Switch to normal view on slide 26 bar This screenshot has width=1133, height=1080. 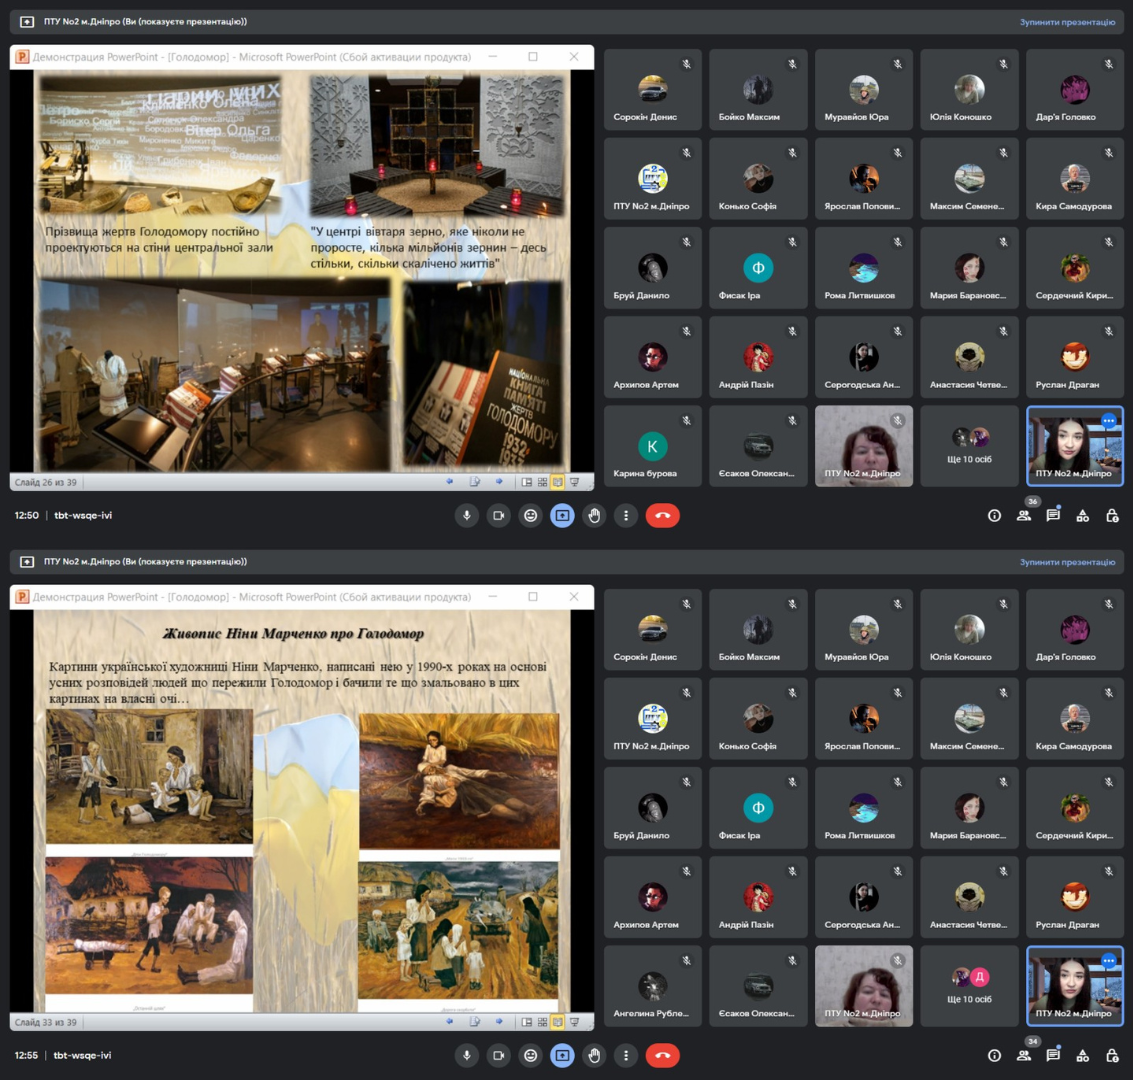tap(527, 482)
